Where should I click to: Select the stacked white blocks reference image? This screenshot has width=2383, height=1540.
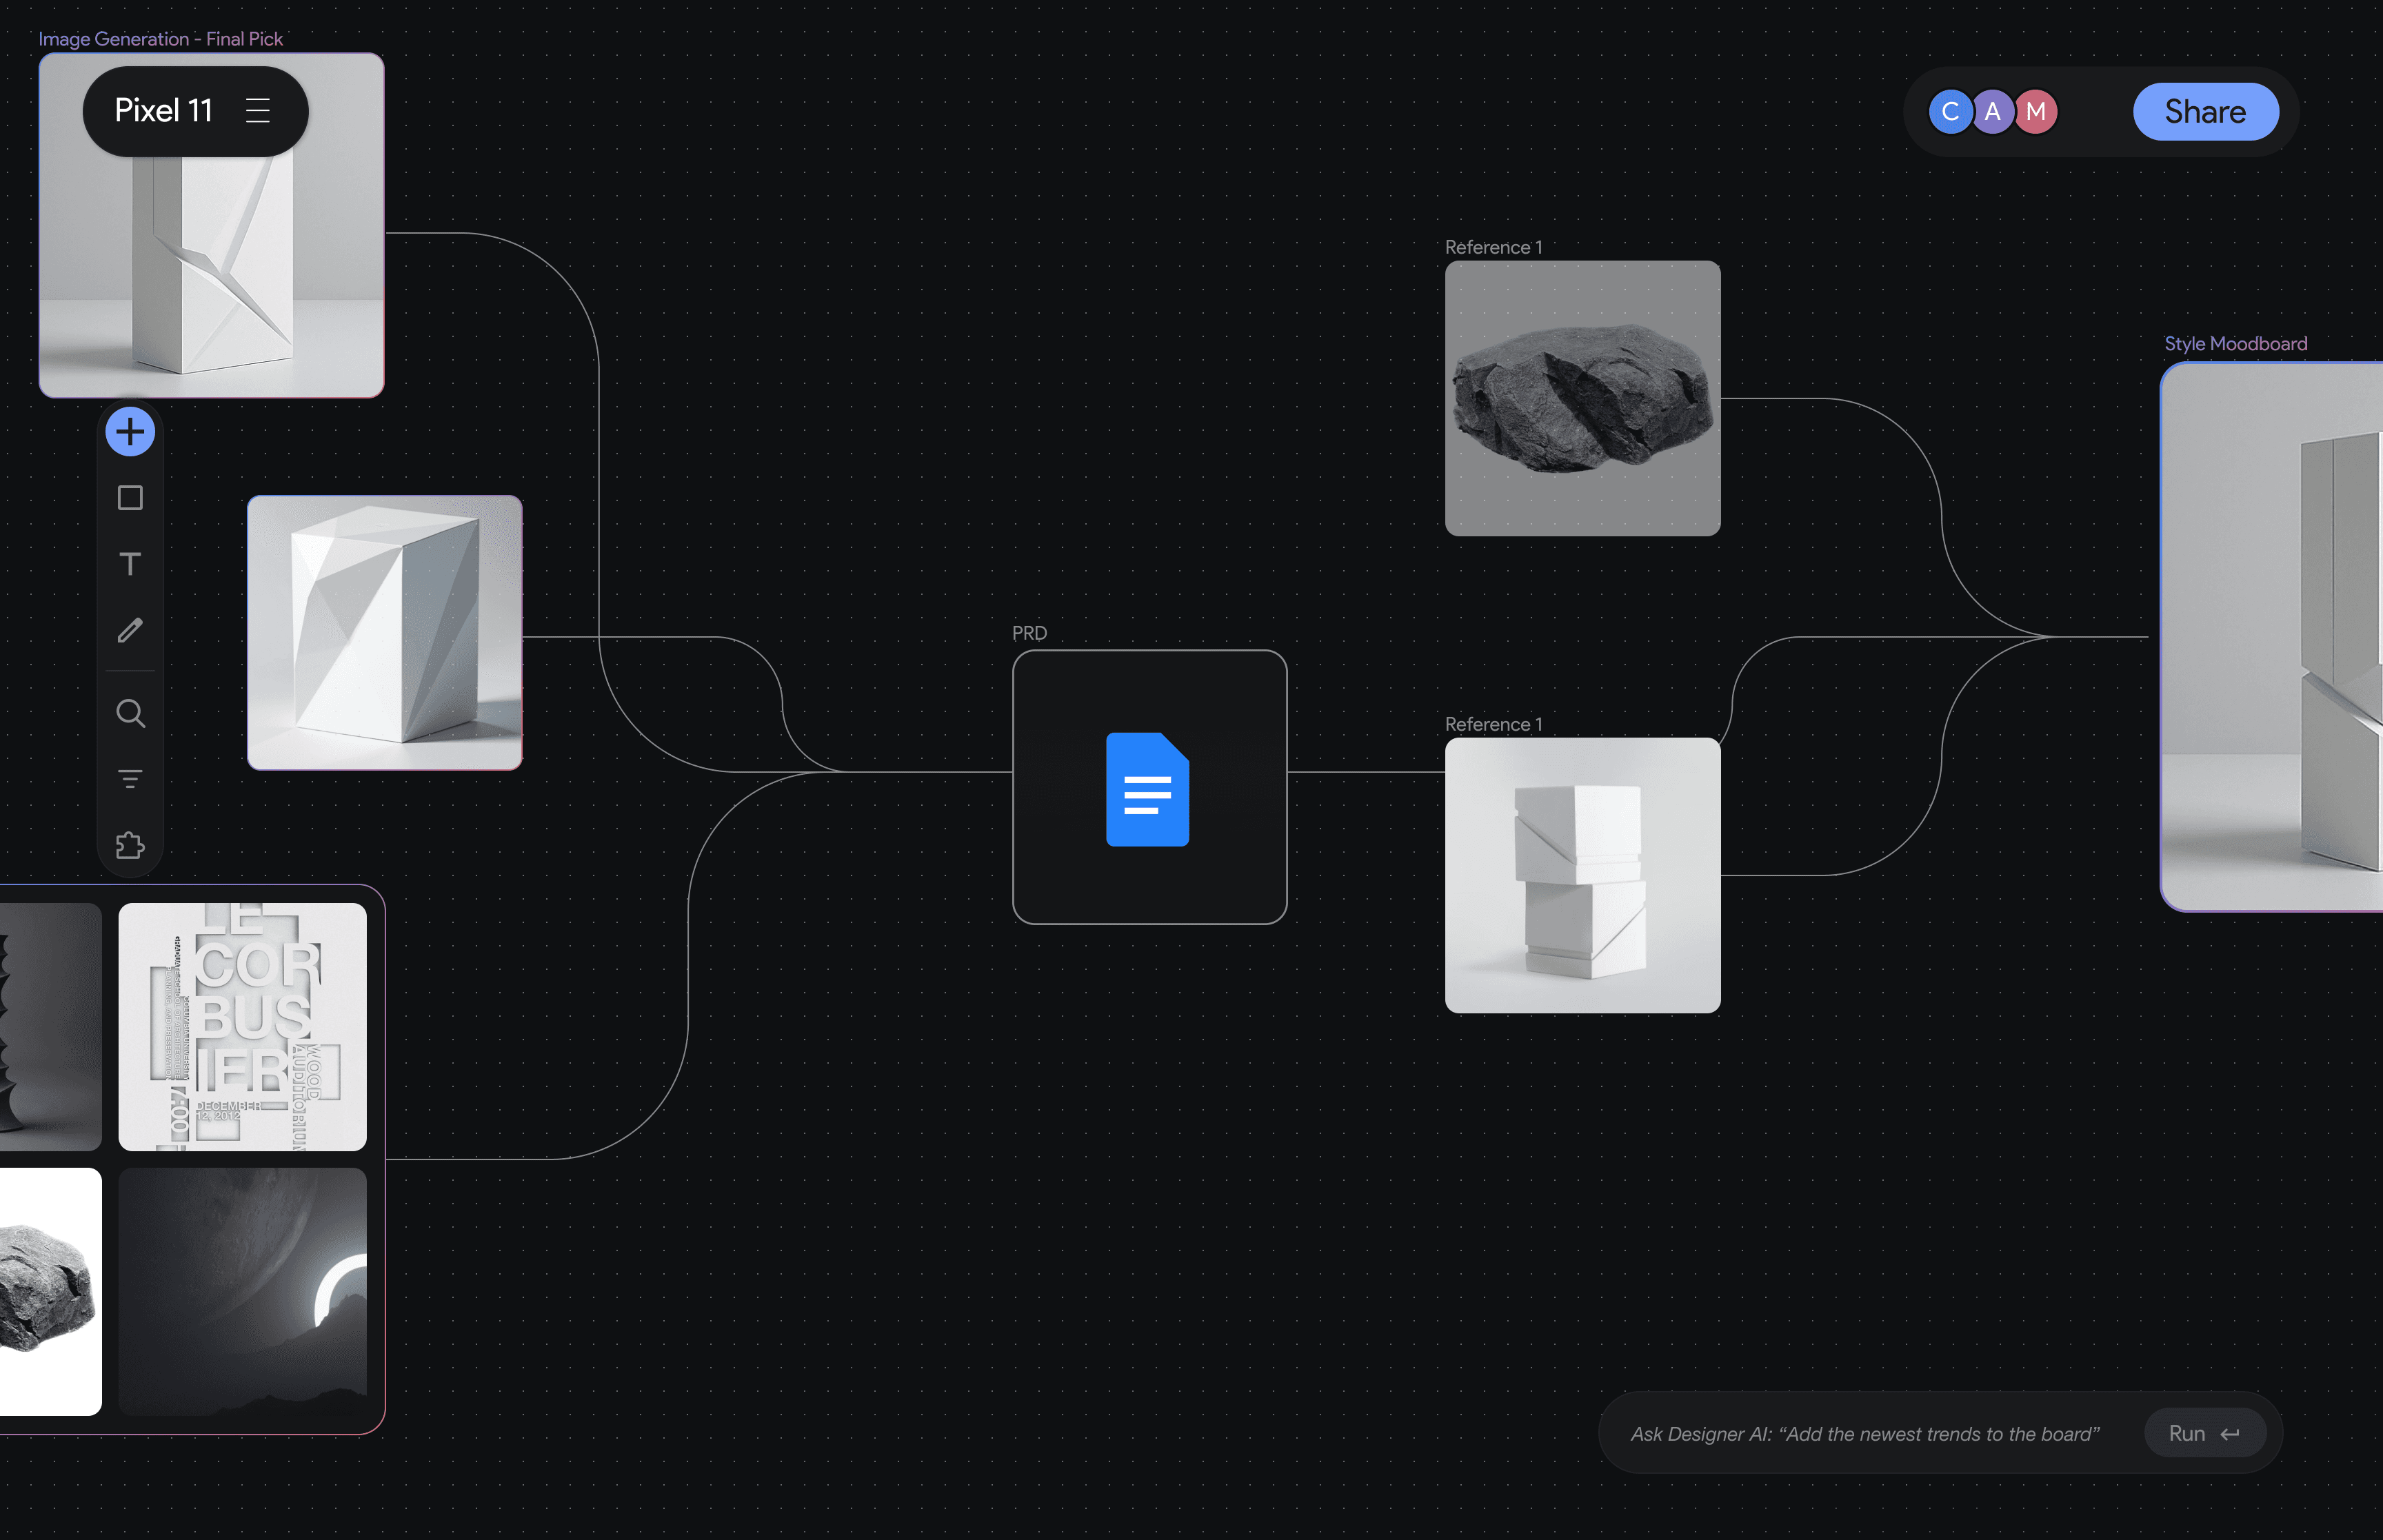pos(1582,875)
